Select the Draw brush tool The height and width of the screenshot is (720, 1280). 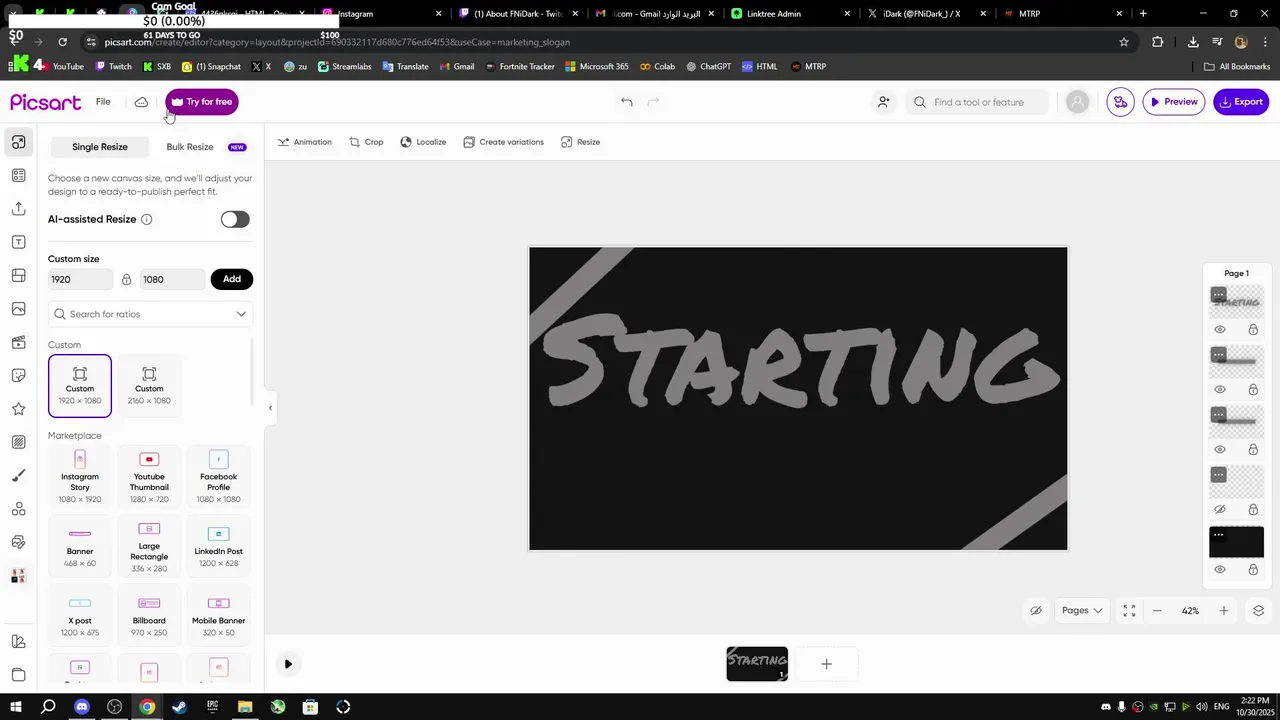click(18, 476)
